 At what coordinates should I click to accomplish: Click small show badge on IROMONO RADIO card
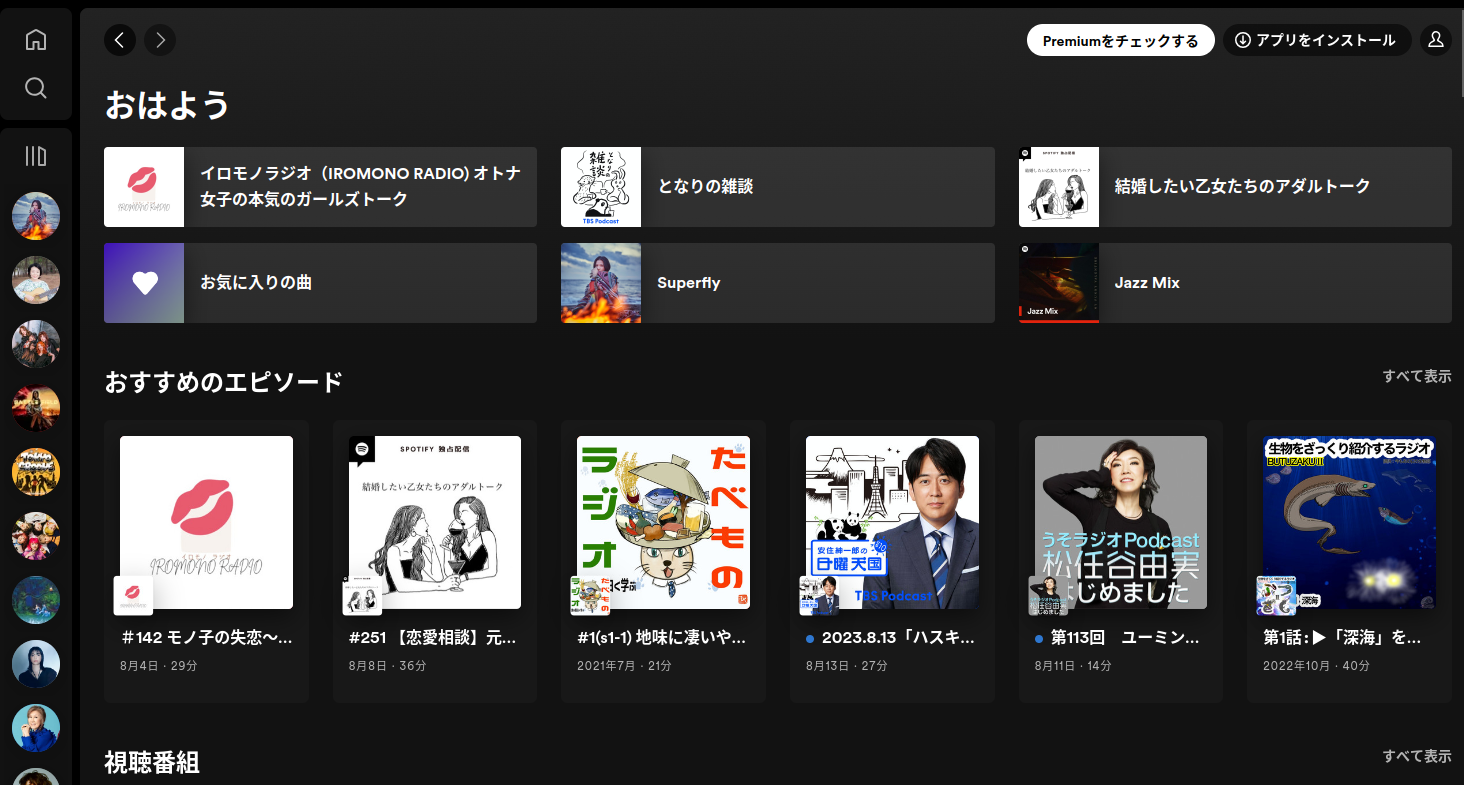click(x=133, y=596)
